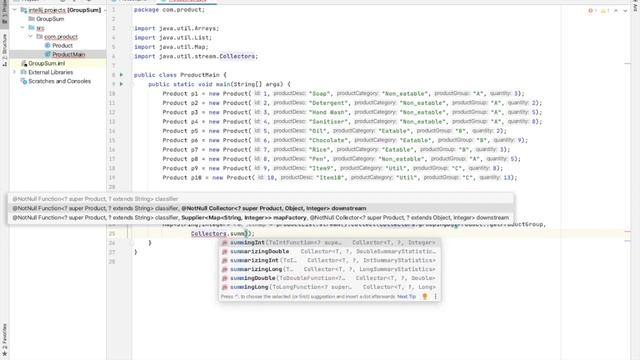Image resolution: width=640 pixels, height=360 pixels.
Task: Select the classifier-only groupingBy parameter hint
Action: click(261, 199)
